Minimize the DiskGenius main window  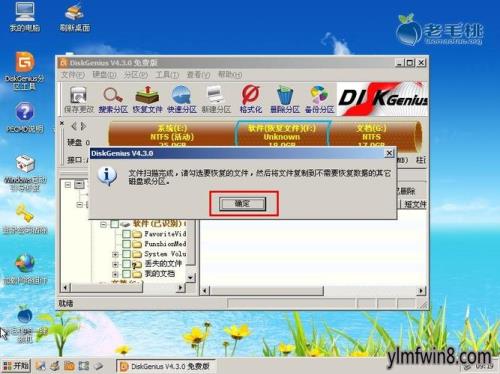click(x=399, y=62)
